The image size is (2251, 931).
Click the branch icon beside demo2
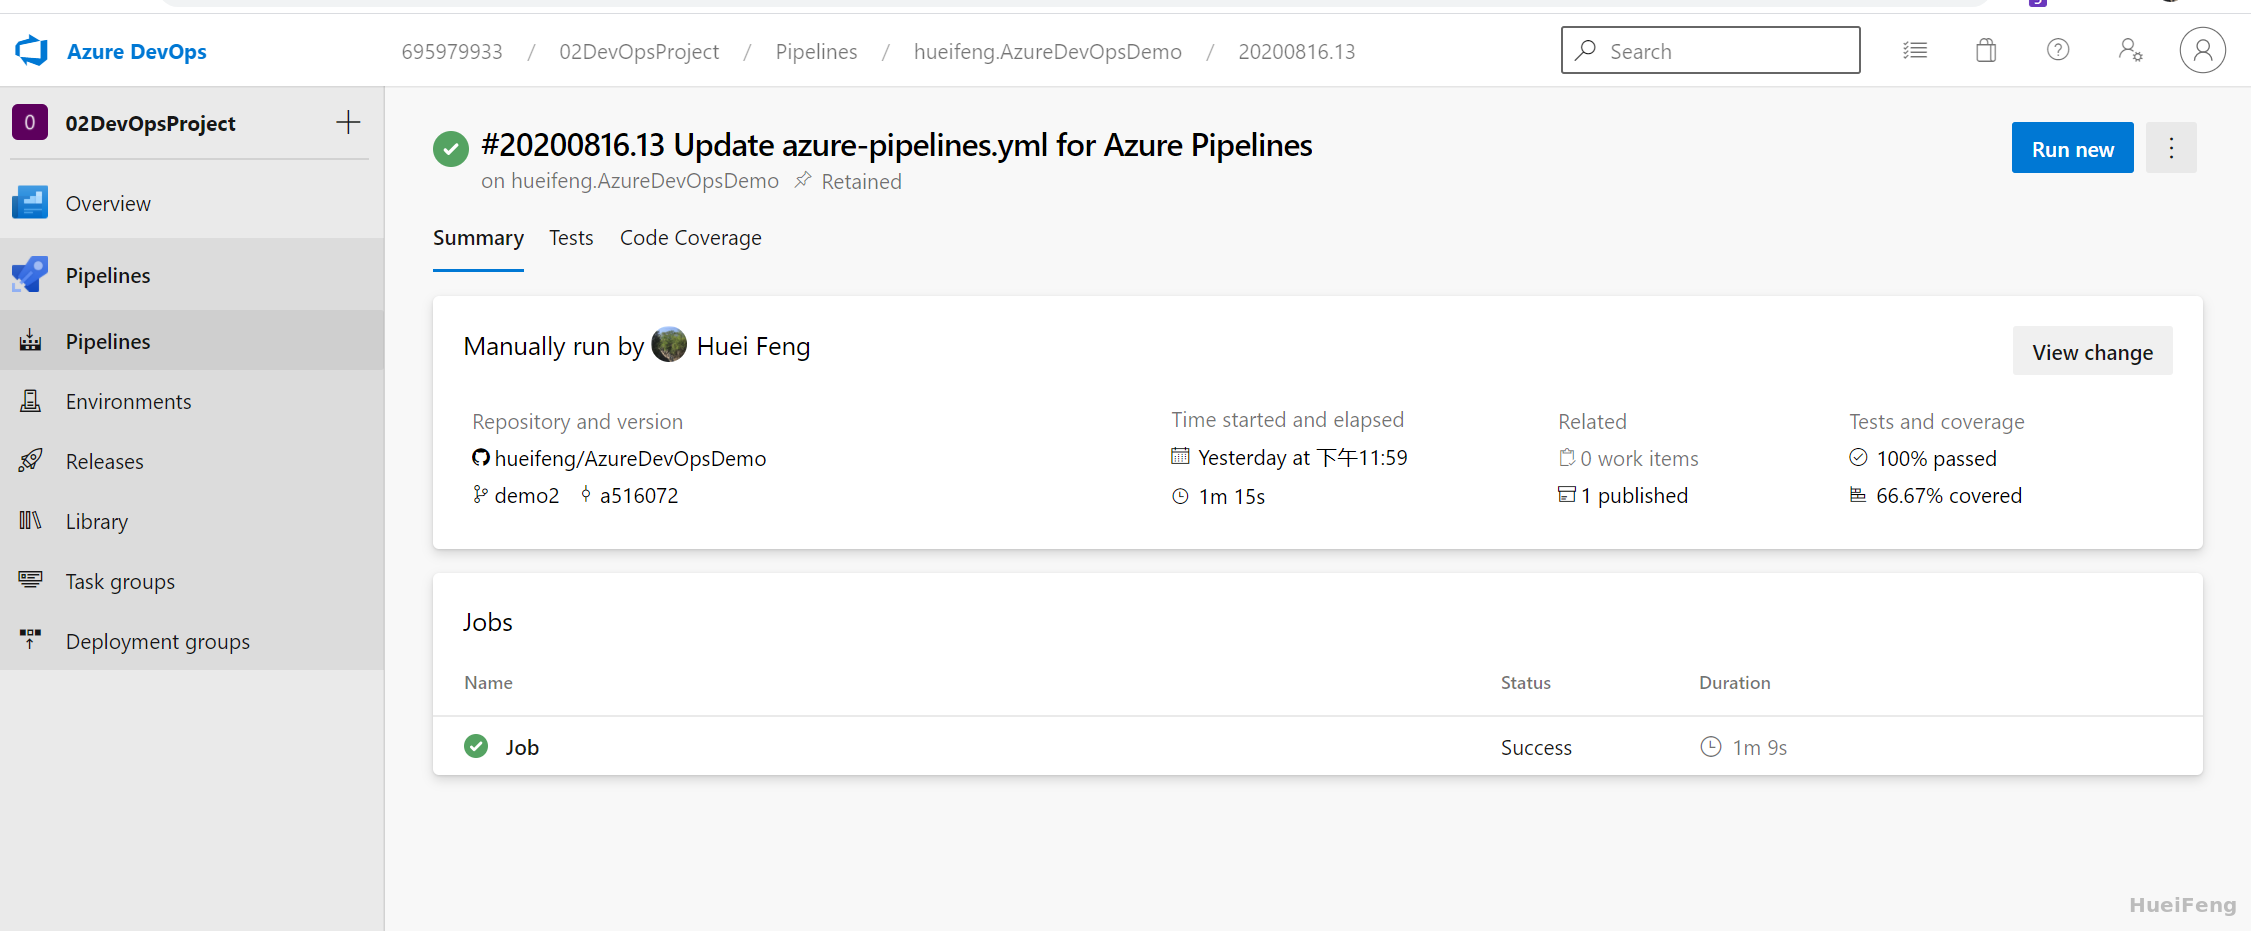[x=480, y=495]
